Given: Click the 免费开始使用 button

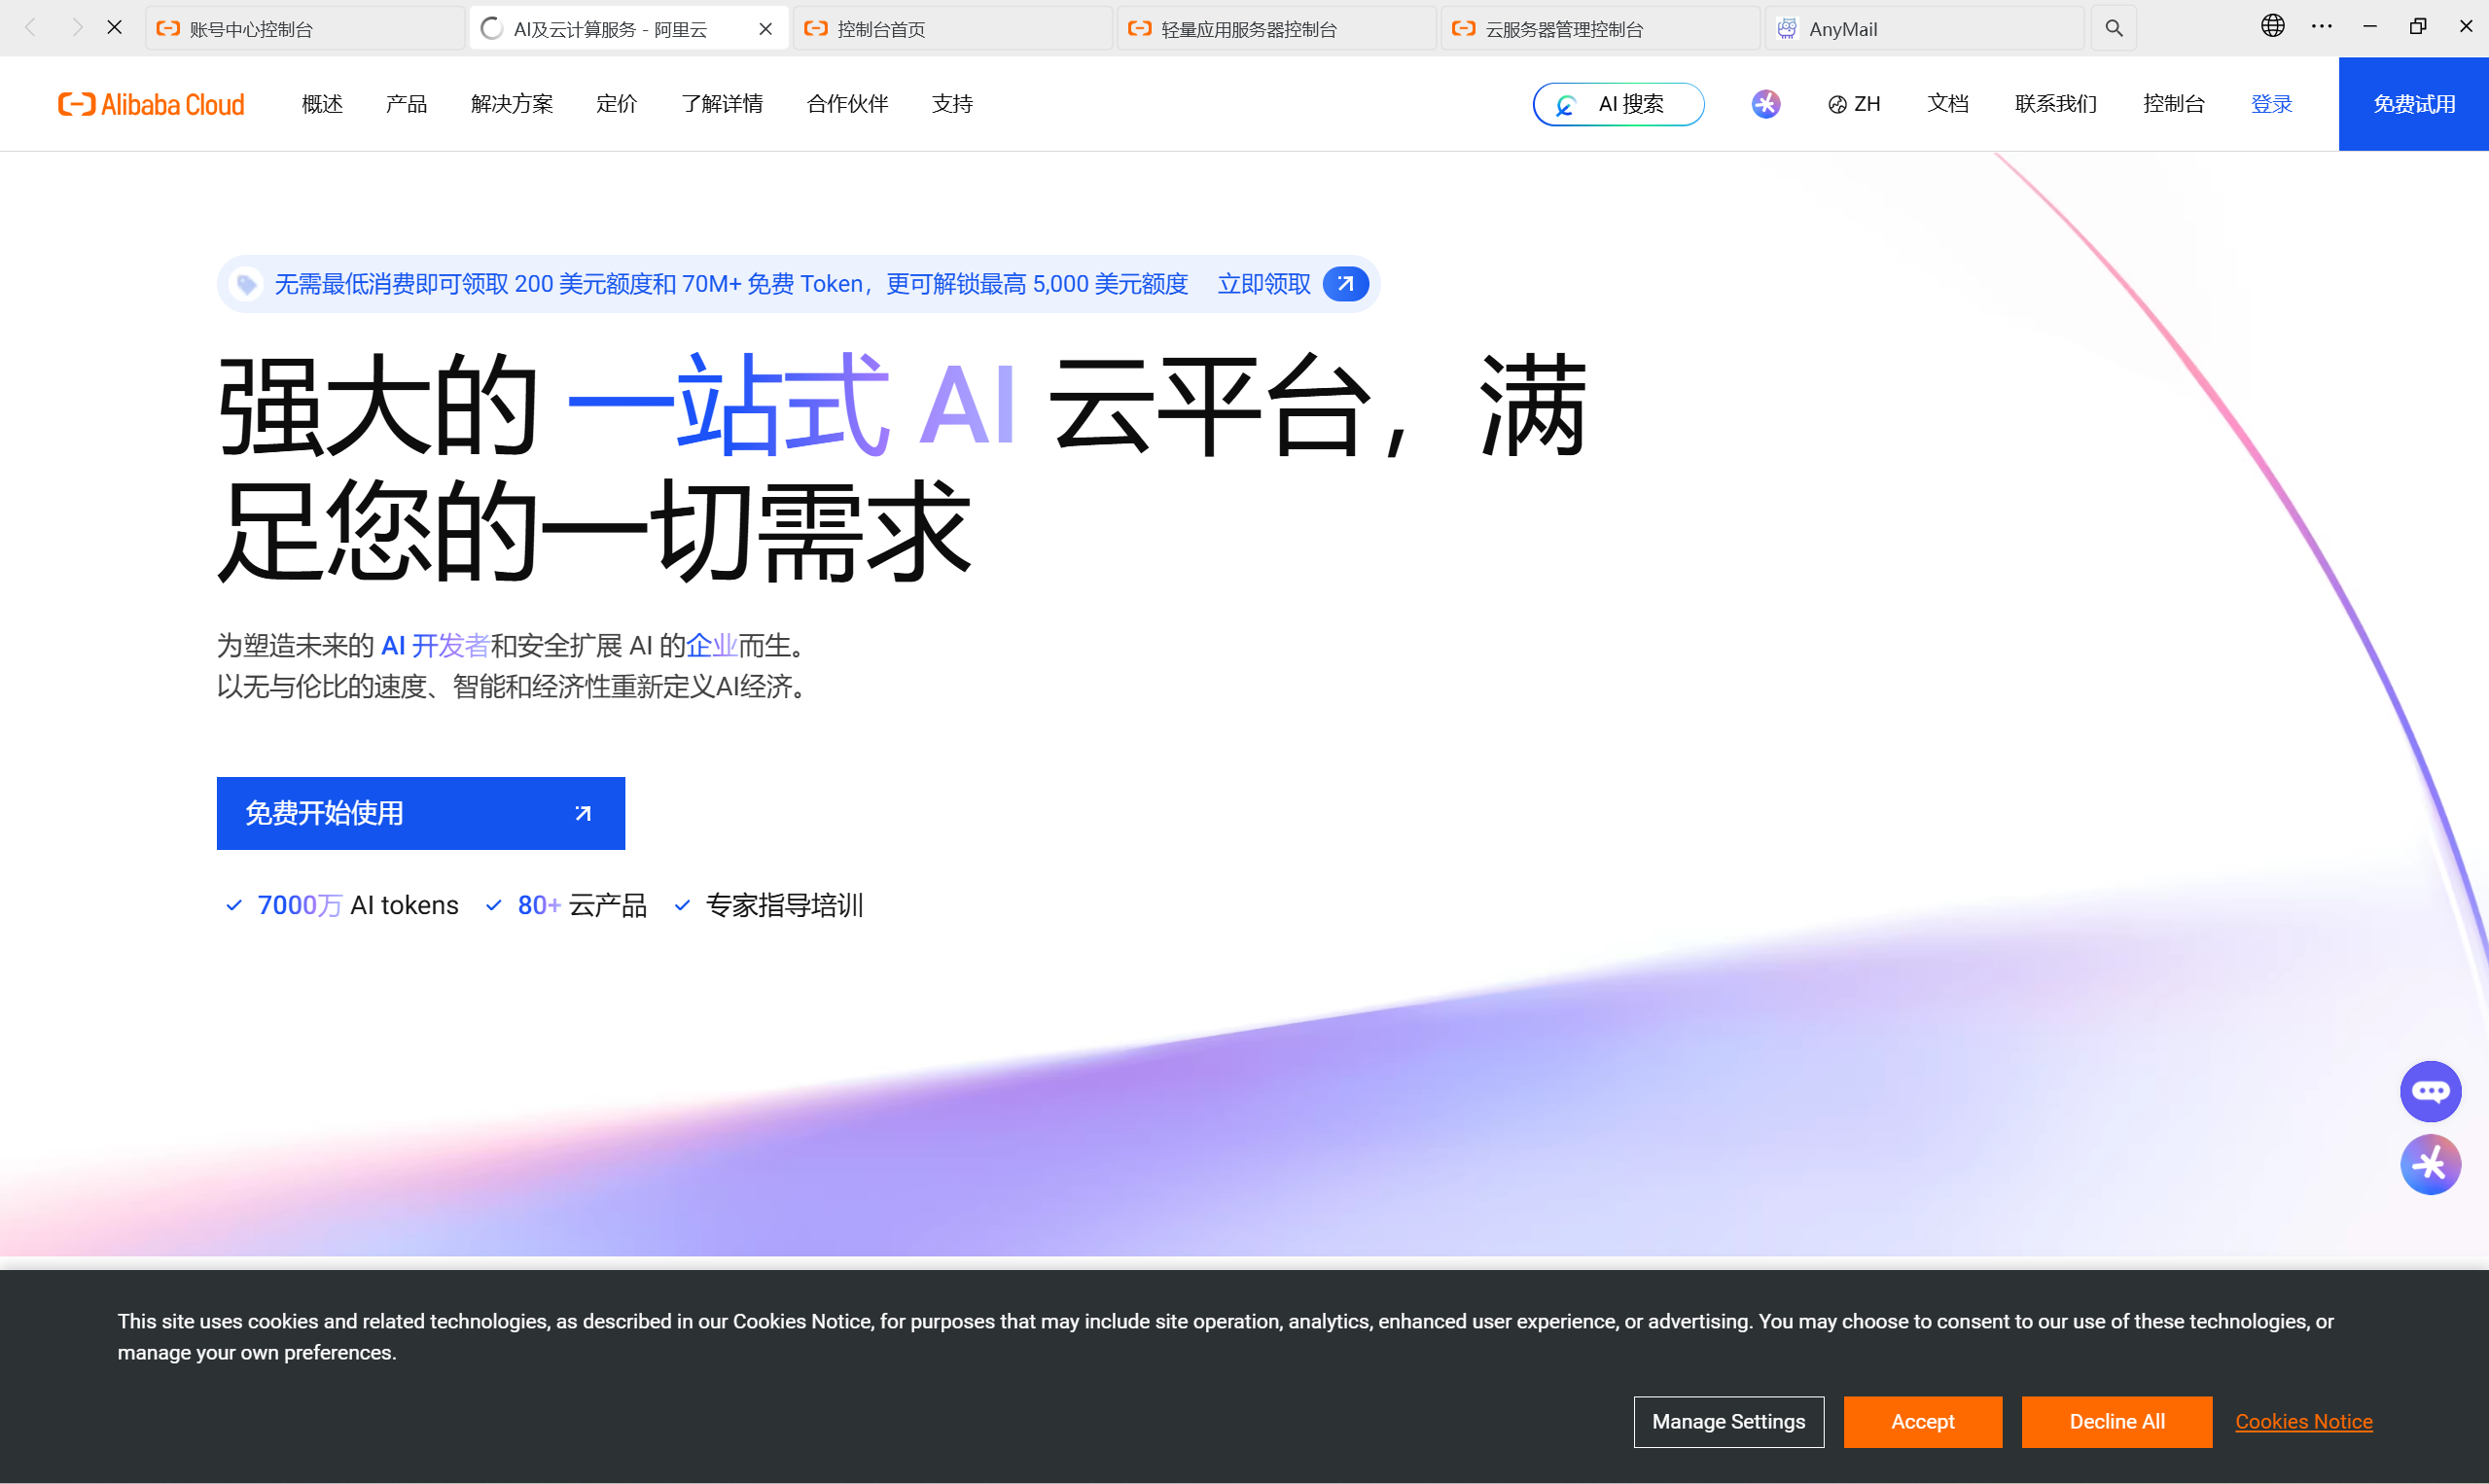Looking at the screenshot, I should [x=420, y=813].
